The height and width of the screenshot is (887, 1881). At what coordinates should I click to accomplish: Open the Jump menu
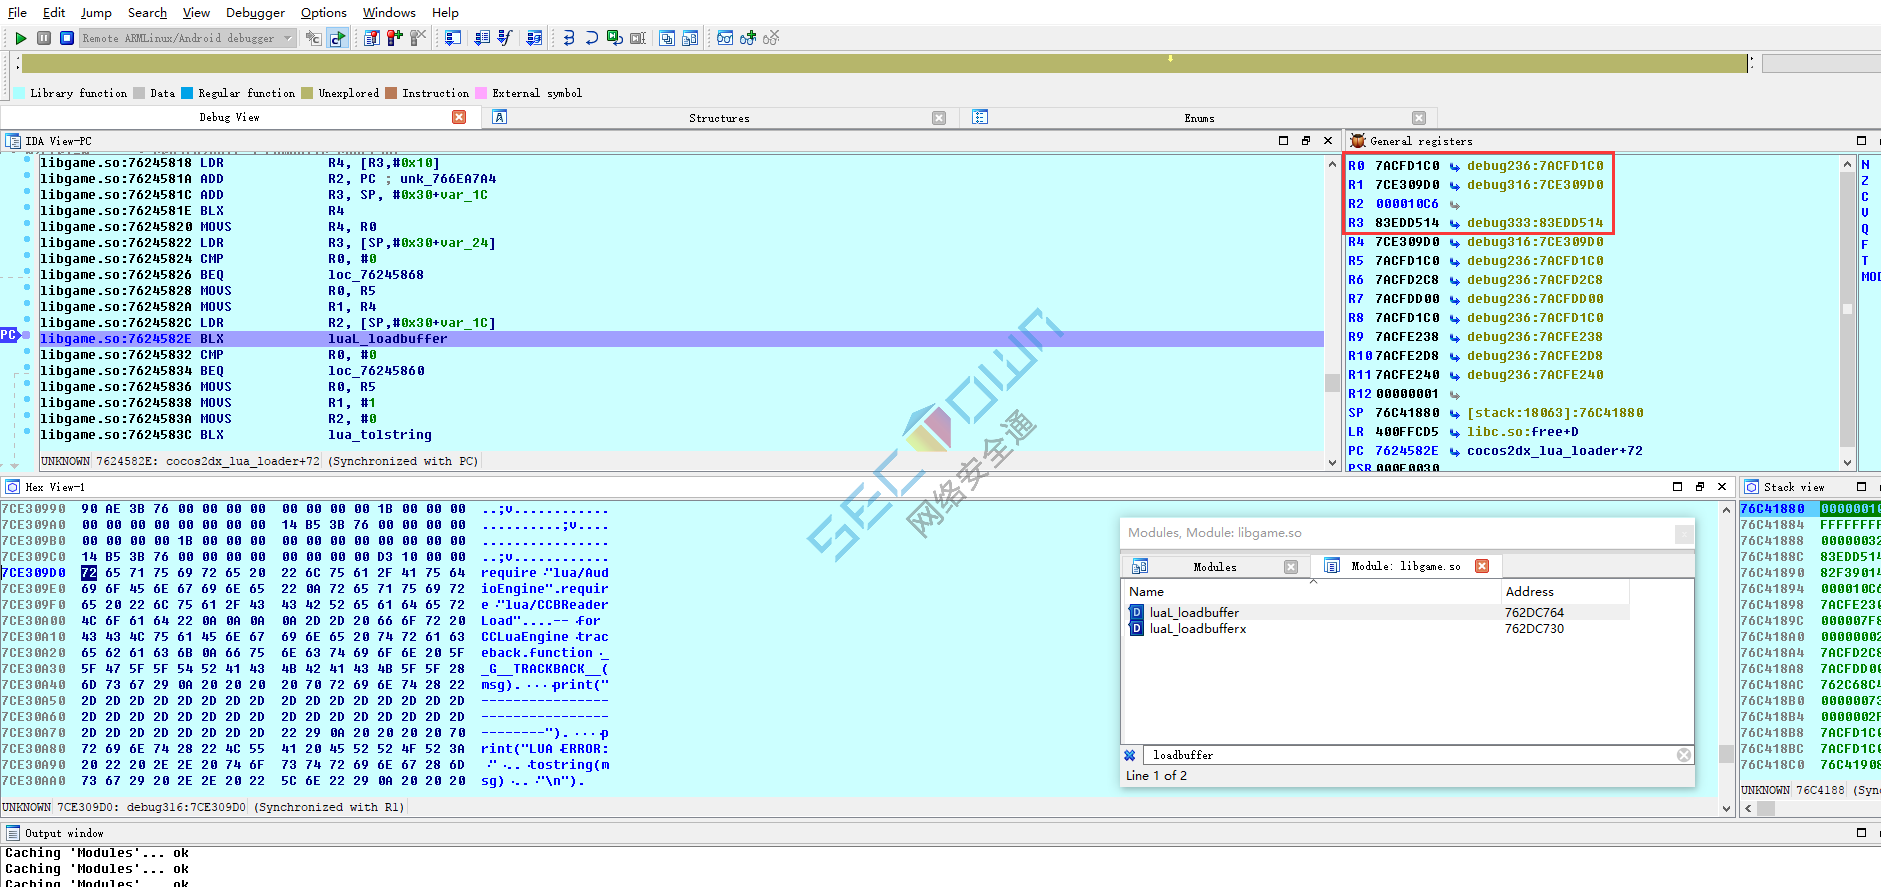(x=96, y=12)
